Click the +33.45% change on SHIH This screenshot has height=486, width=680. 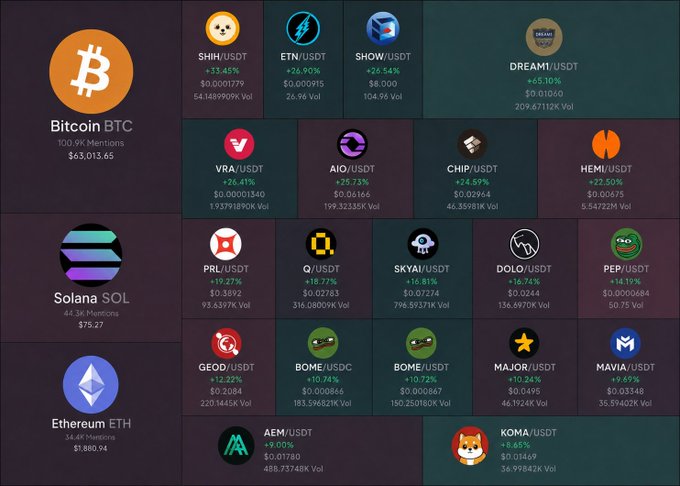tap(222, 71)
